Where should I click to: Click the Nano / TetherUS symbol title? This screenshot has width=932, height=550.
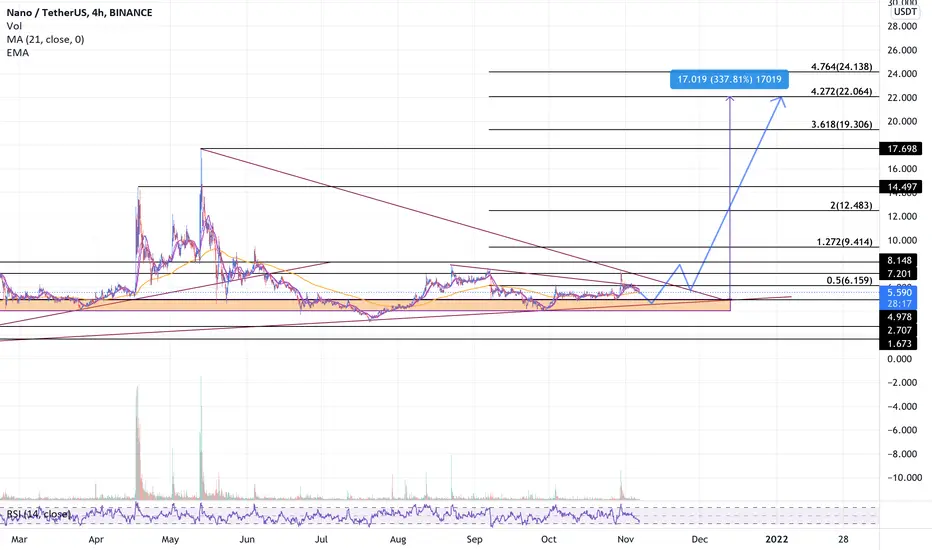coord(79,12)
